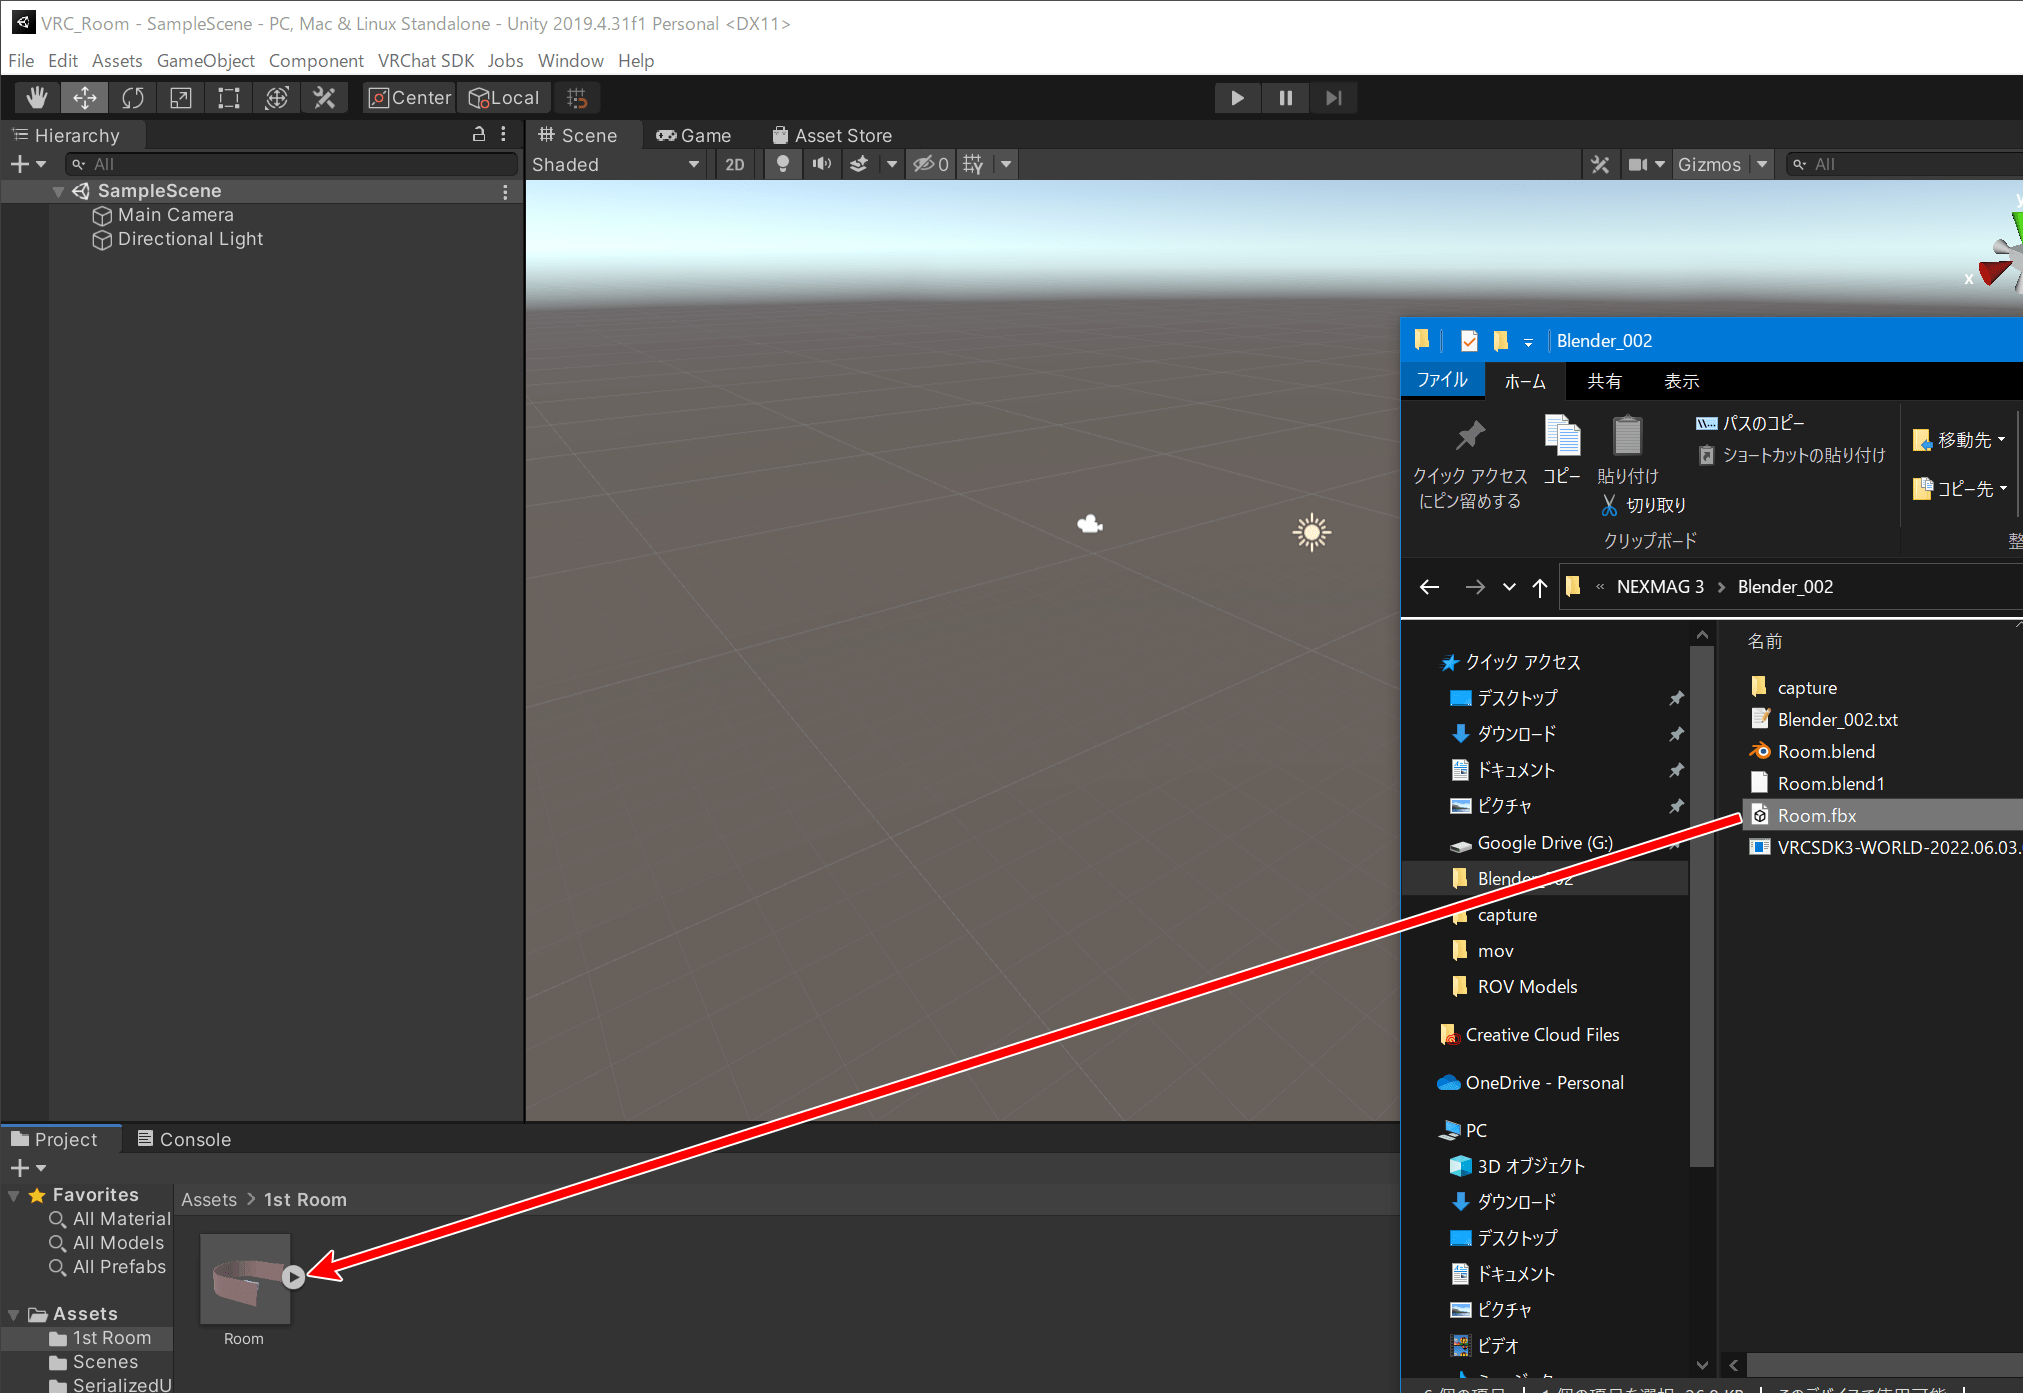Toggle Local handle rotation button
The height and width of the screenshot is (1393, 2023).
click(x=504, y=98)
